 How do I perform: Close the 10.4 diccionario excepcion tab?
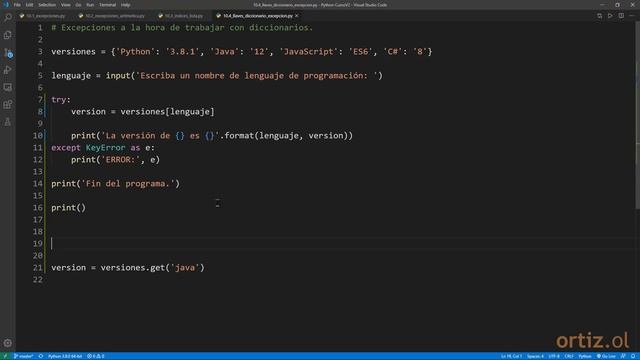pos(297,16)
